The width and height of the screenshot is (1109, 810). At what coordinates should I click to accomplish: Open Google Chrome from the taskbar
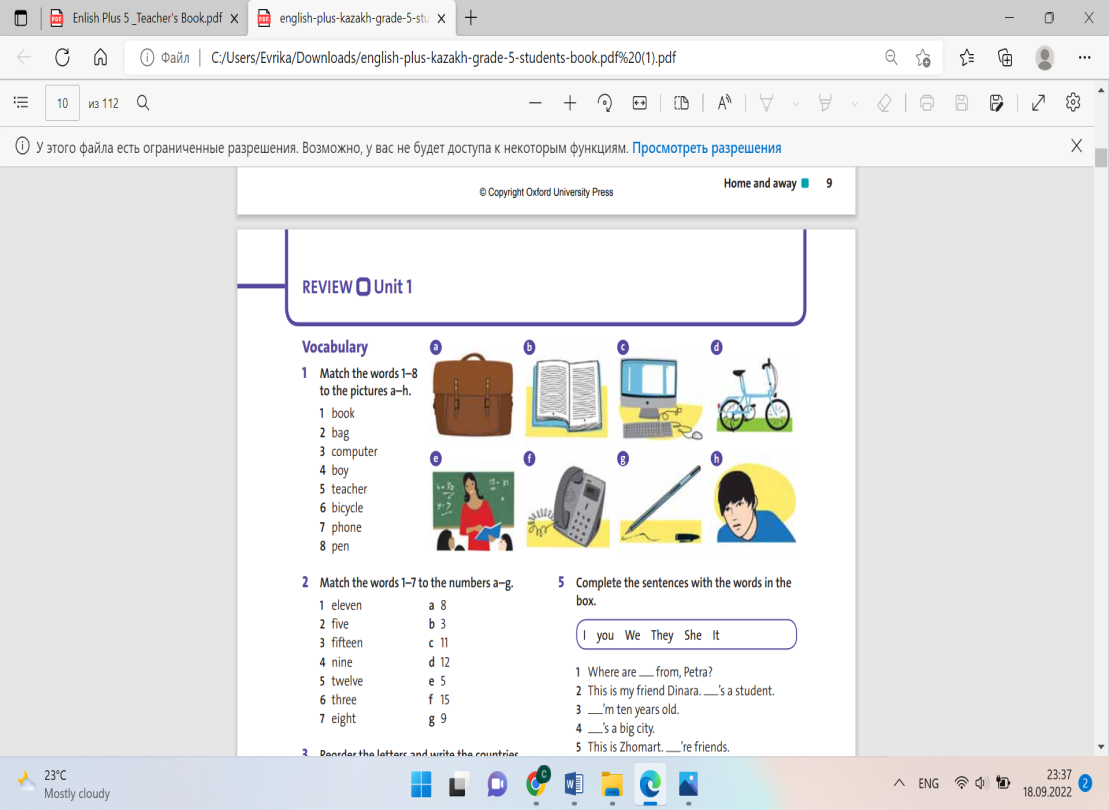tap(537, 782)
